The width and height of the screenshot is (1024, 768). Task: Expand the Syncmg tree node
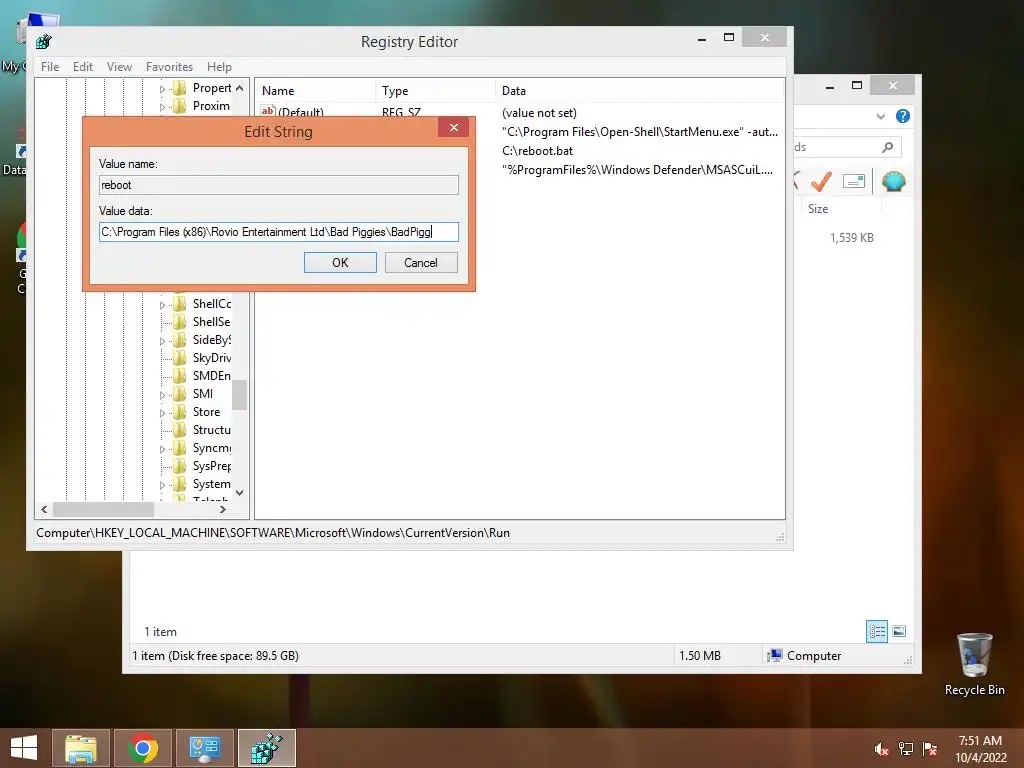tap(162, 449)
